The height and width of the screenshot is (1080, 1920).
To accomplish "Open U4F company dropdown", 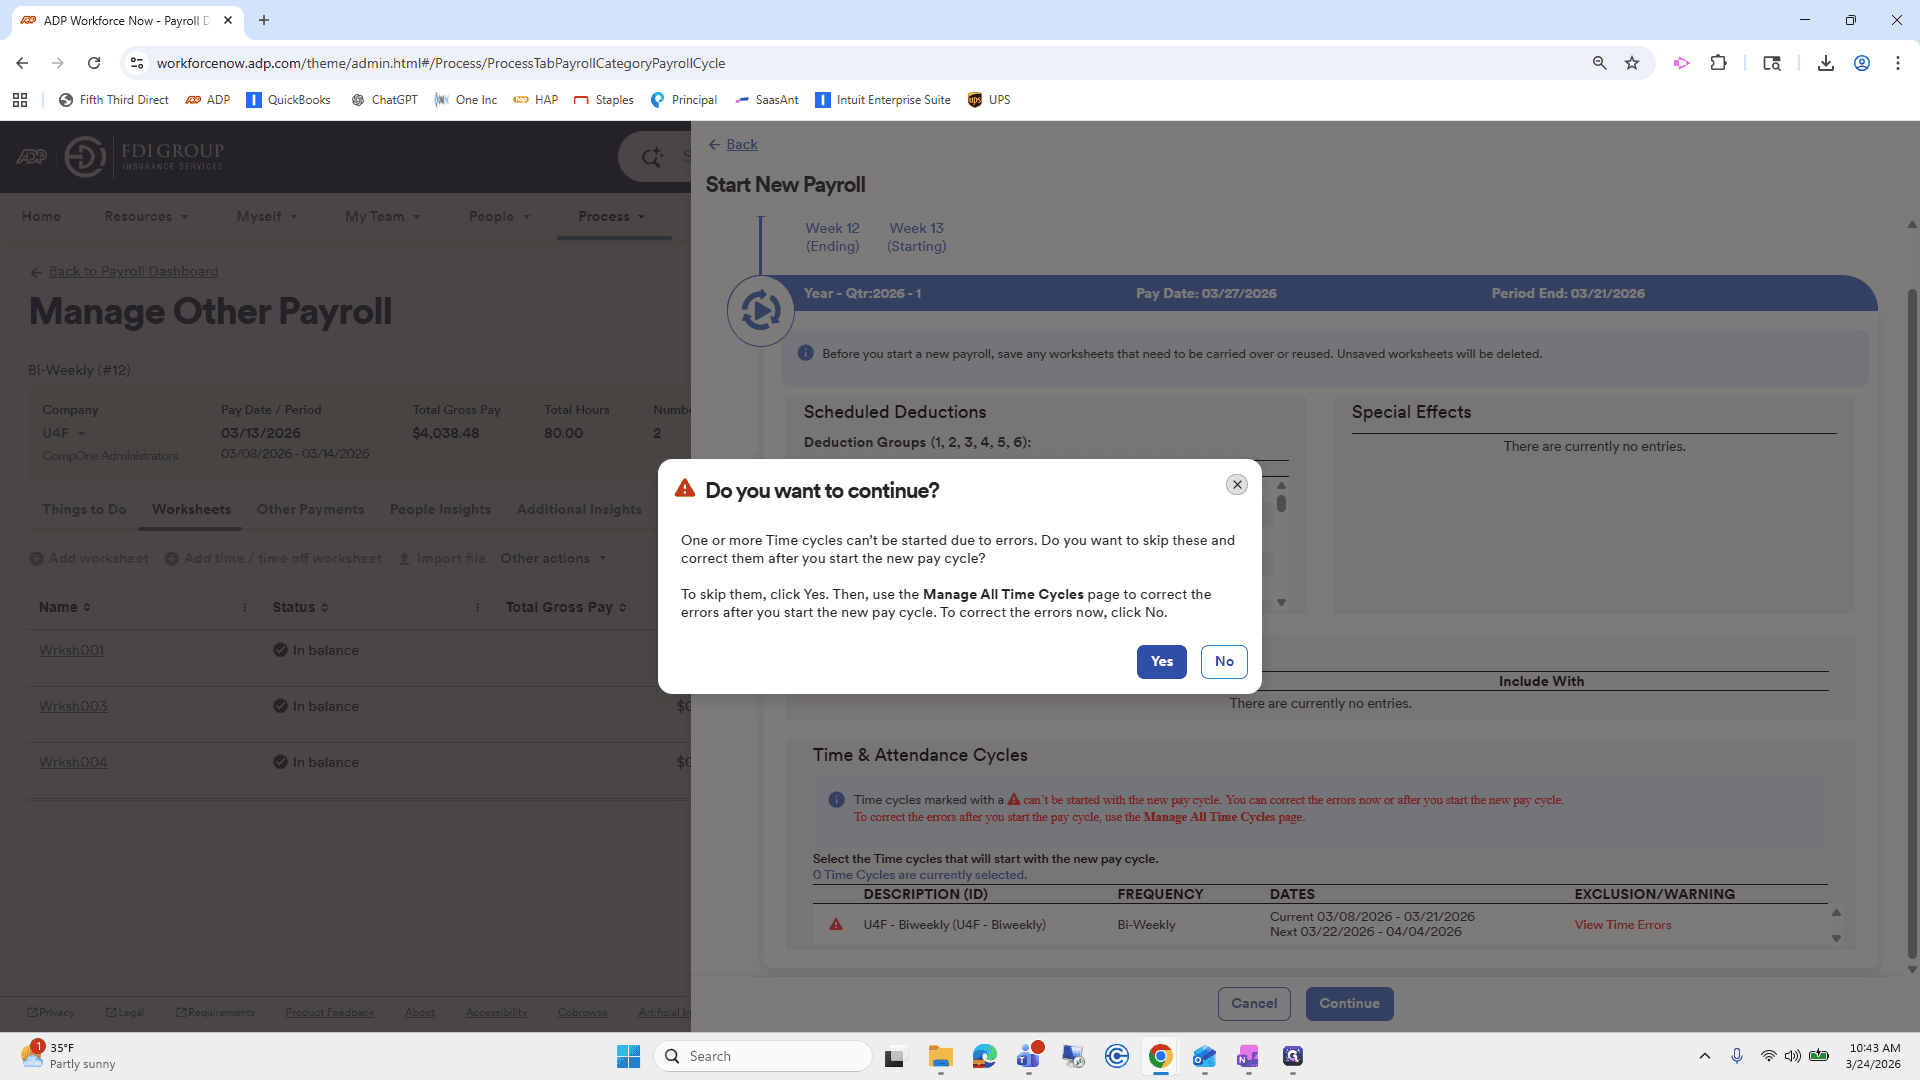I will click(64, 433).
